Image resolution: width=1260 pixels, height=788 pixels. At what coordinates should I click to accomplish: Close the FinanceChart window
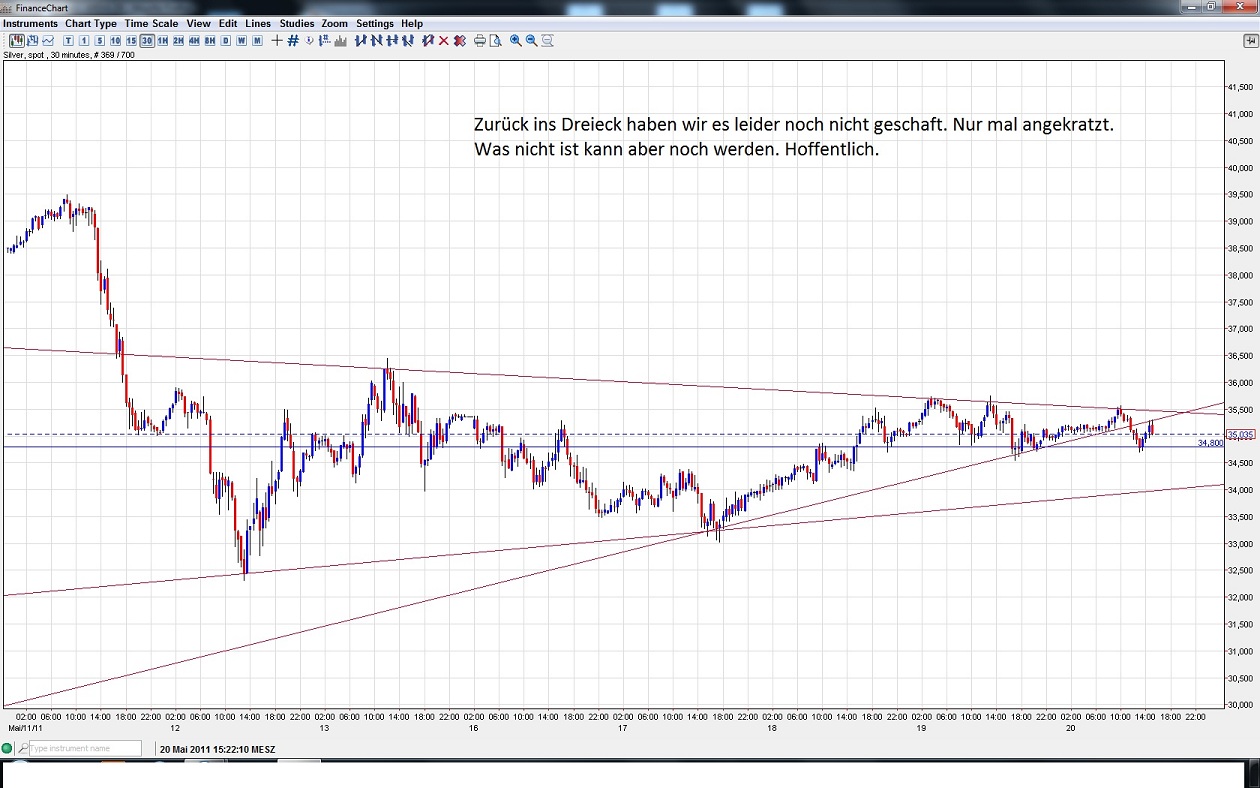pyautogui.click(x=1238, y=6)
